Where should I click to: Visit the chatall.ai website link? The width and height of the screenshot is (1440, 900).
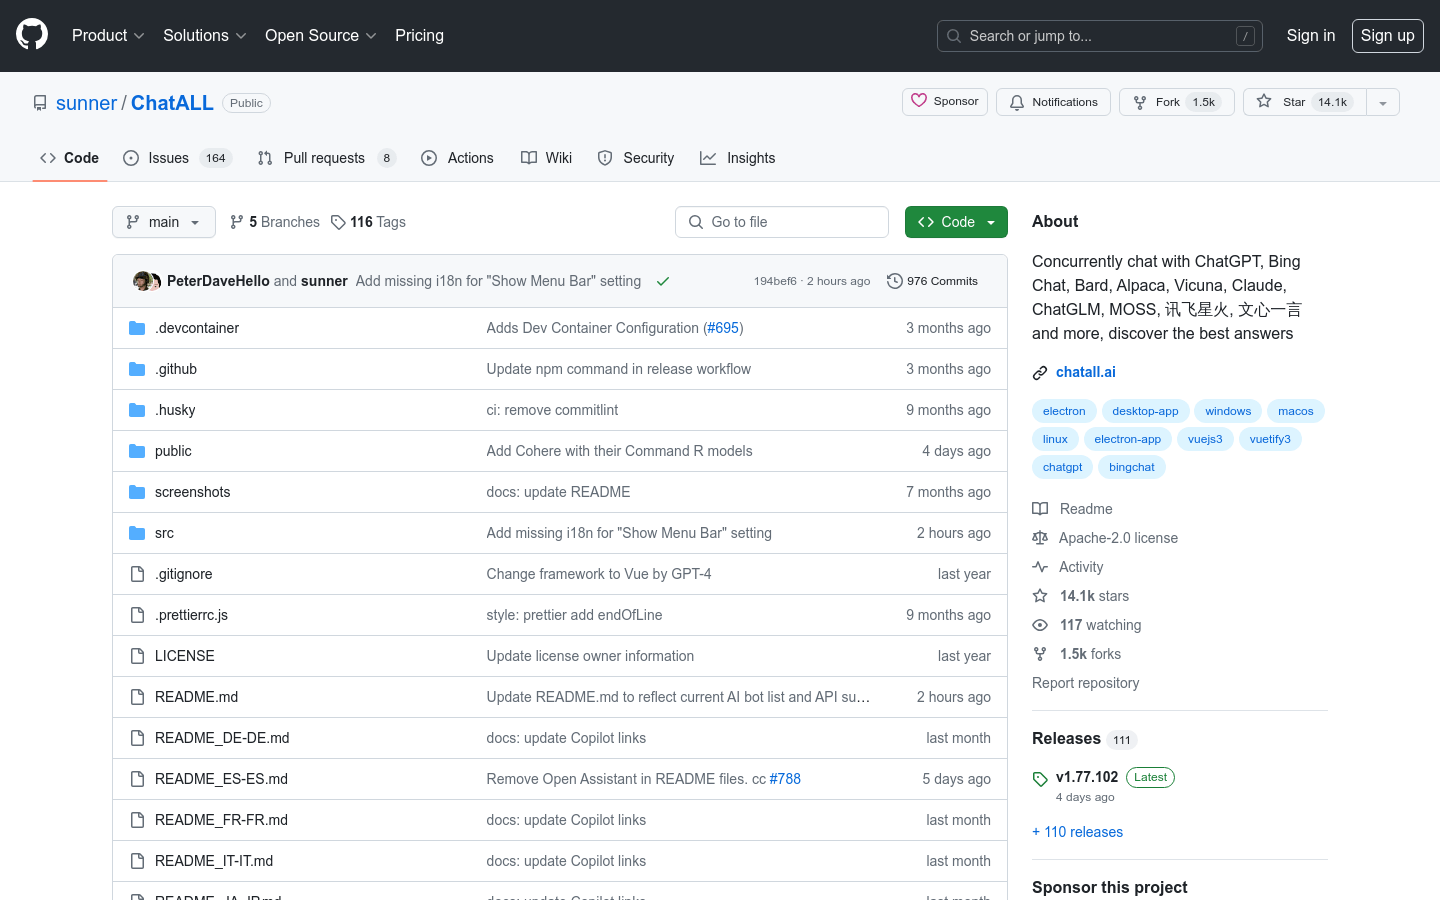pyautogui.click(x=1086, y=372)
